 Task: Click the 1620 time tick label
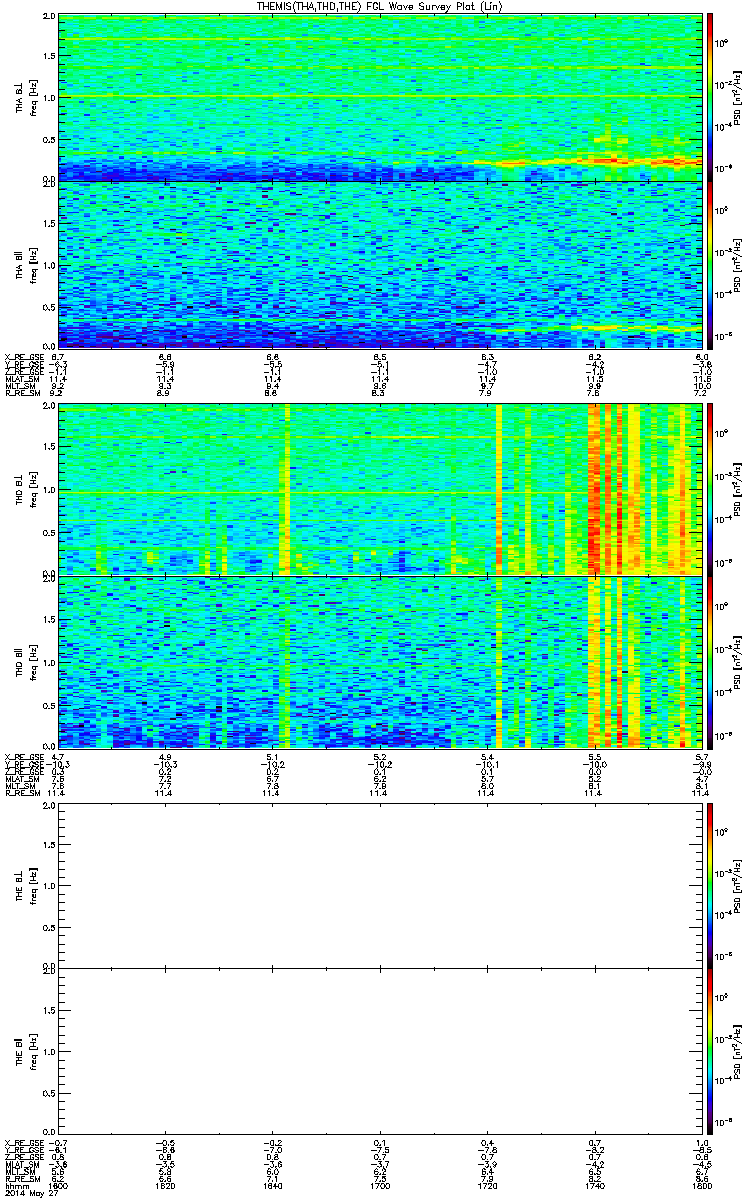point(166,1186)
